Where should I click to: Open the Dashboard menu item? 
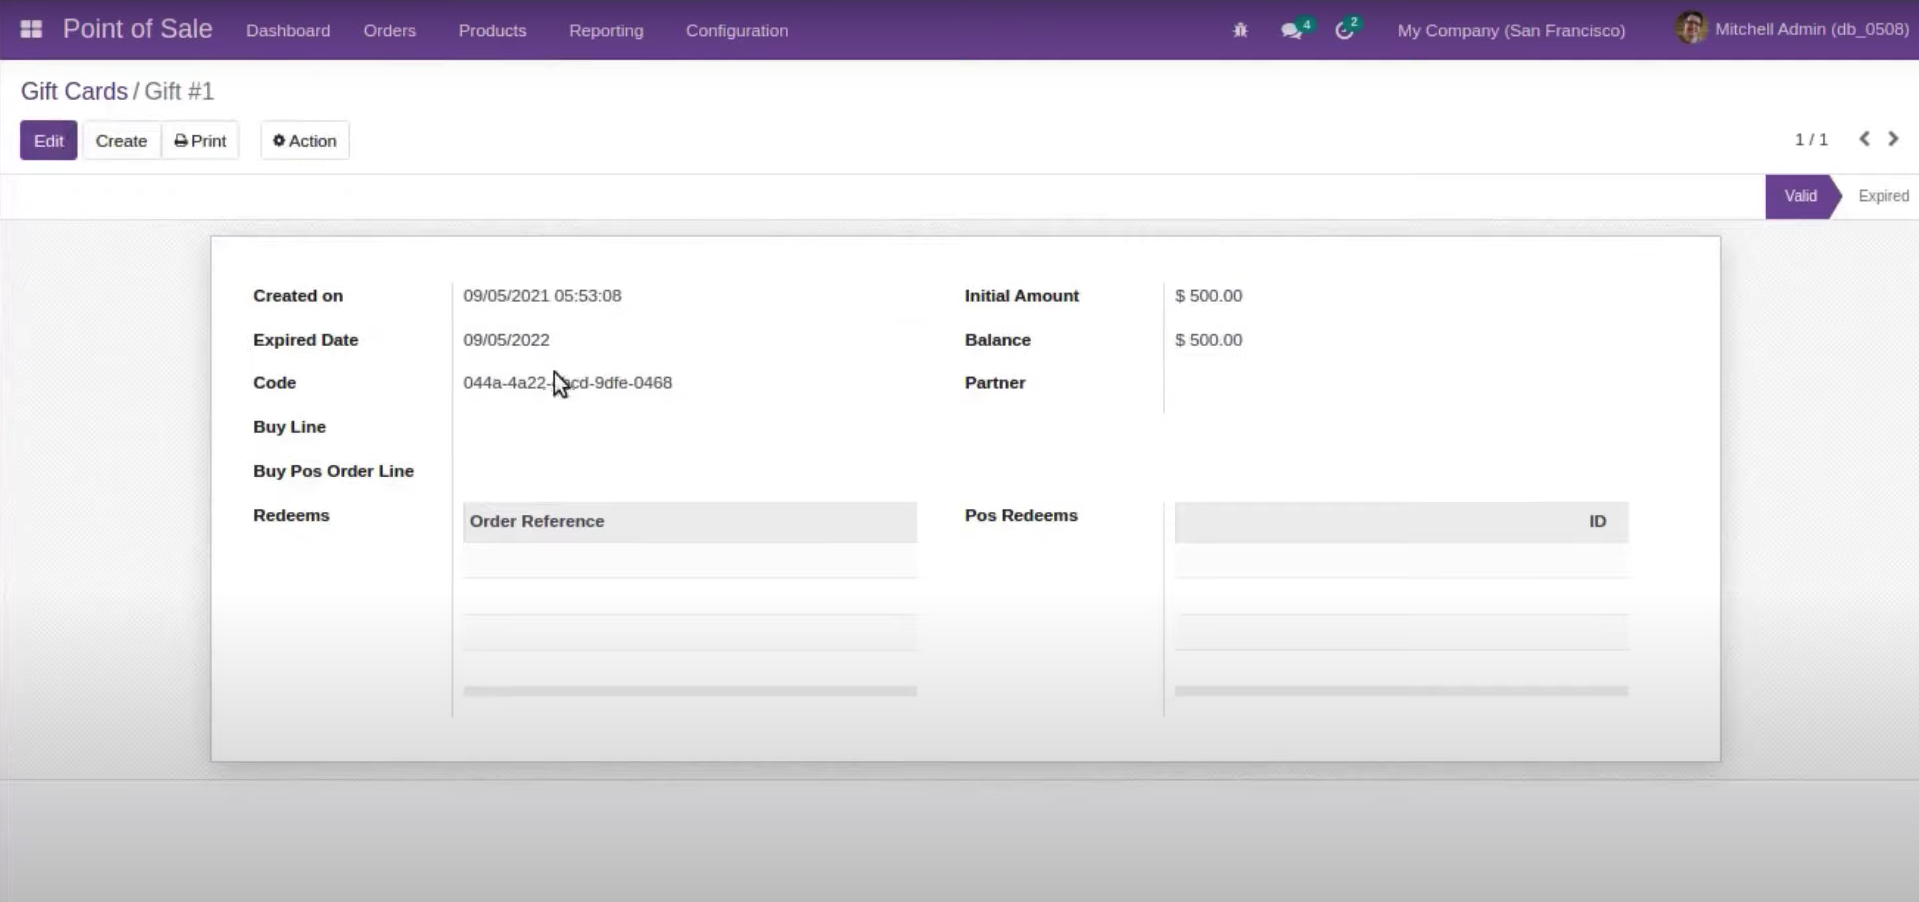point(288,31)
